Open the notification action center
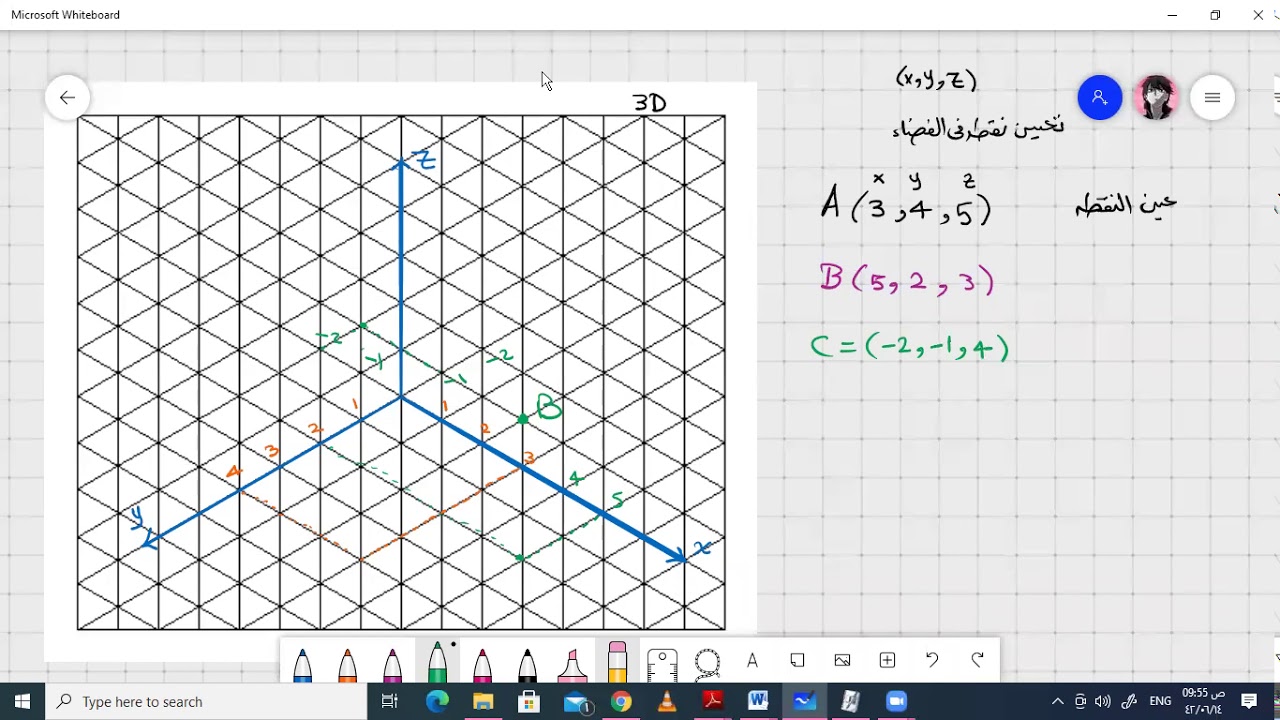Screen dimensions: 1280x720 point(1249,701)
